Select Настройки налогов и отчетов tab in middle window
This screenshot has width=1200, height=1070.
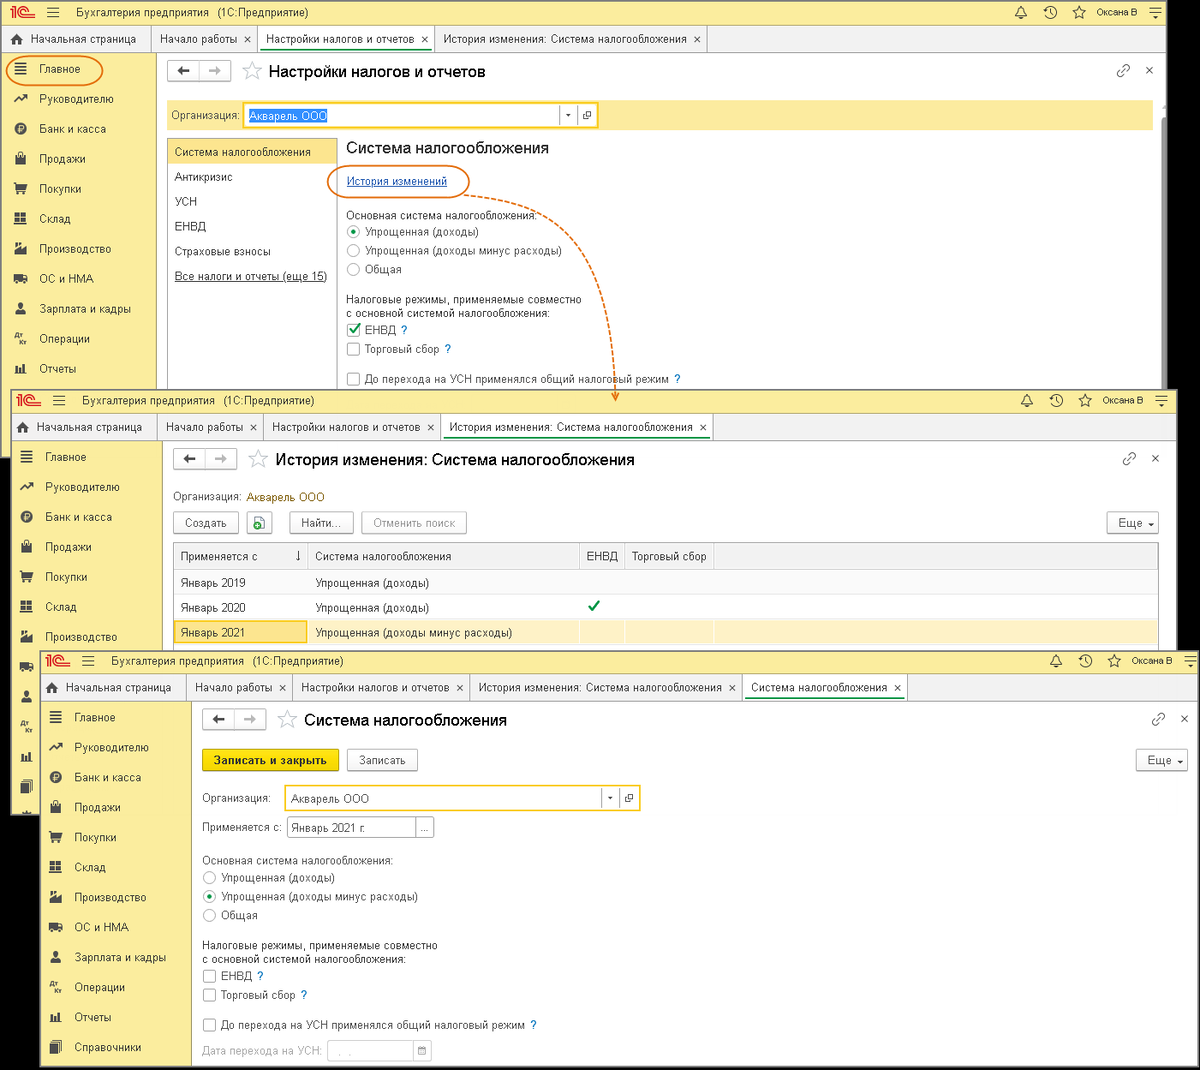point(352,427)
